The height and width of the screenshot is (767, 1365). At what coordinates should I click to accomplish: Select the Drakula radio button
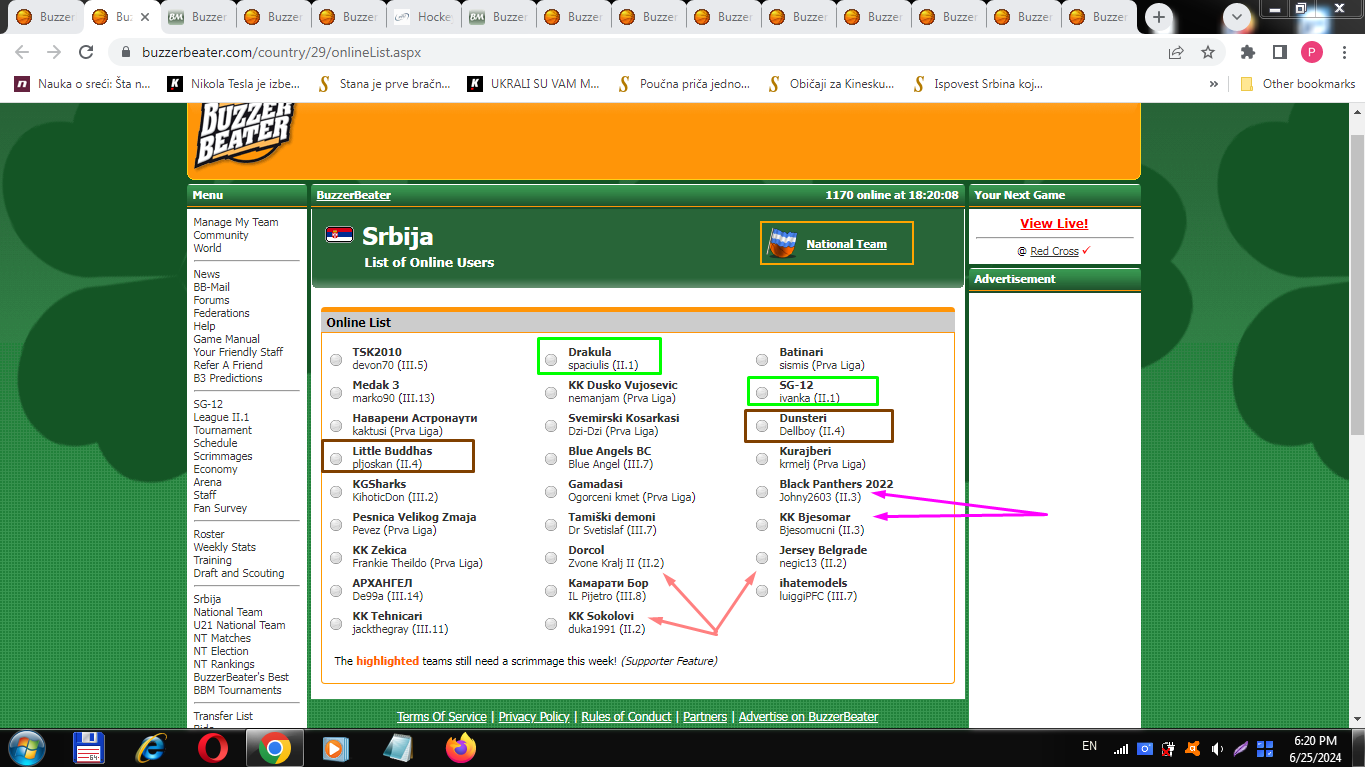tap(551, 359)
